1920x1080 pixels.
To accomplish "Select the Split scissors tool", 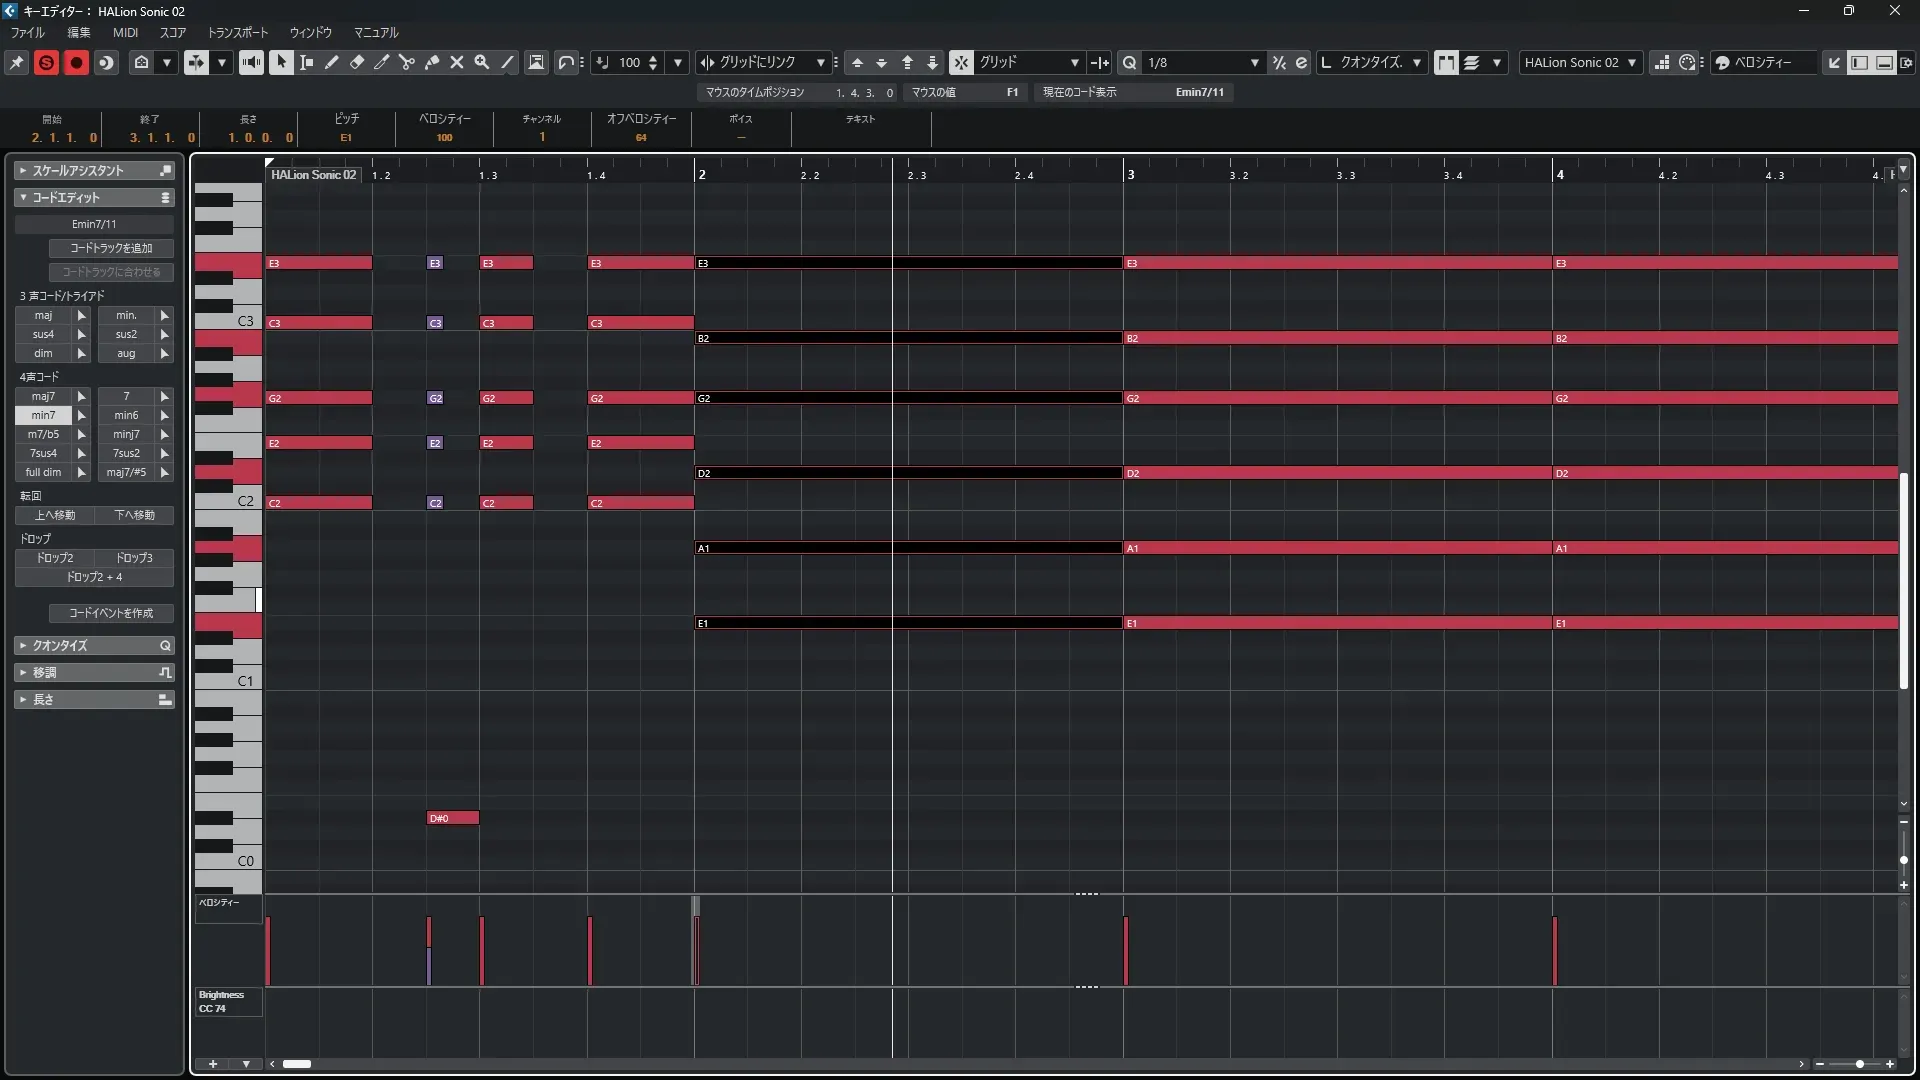I will click(407, 62).
